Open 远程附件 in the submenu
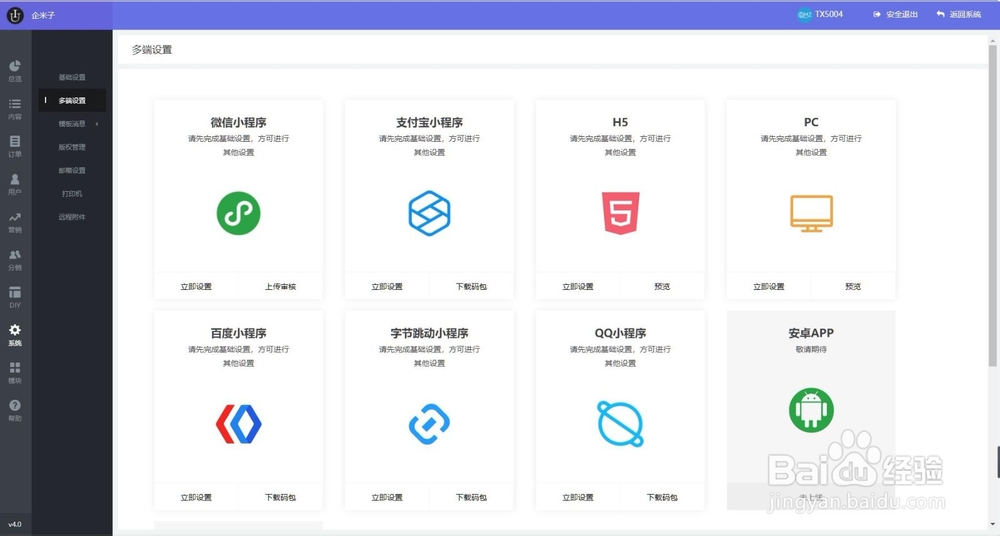 (x=72, y=217)
